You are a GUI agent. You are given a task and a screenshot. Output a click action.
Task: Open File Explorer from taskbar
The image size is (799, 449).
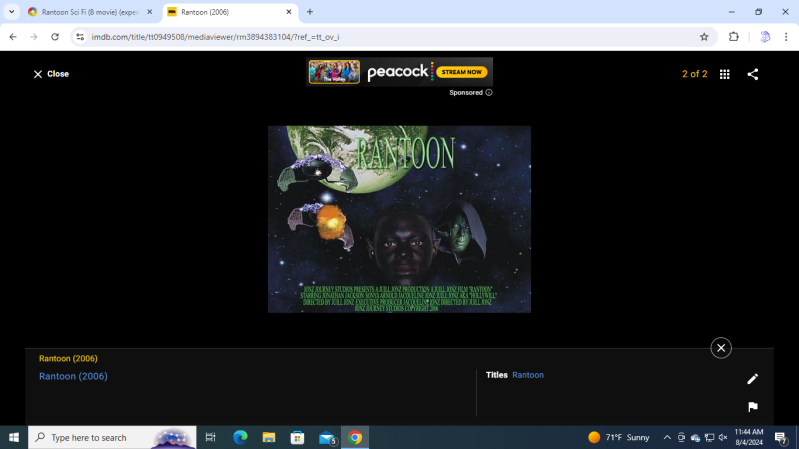click(x=269, y=437)
